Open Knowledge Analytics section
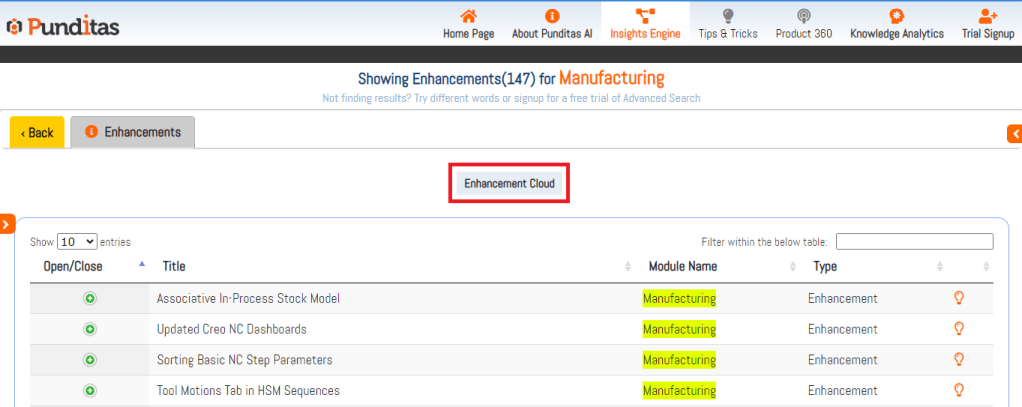This screenshot has width=1022, height=407. (x=896, y=24)
